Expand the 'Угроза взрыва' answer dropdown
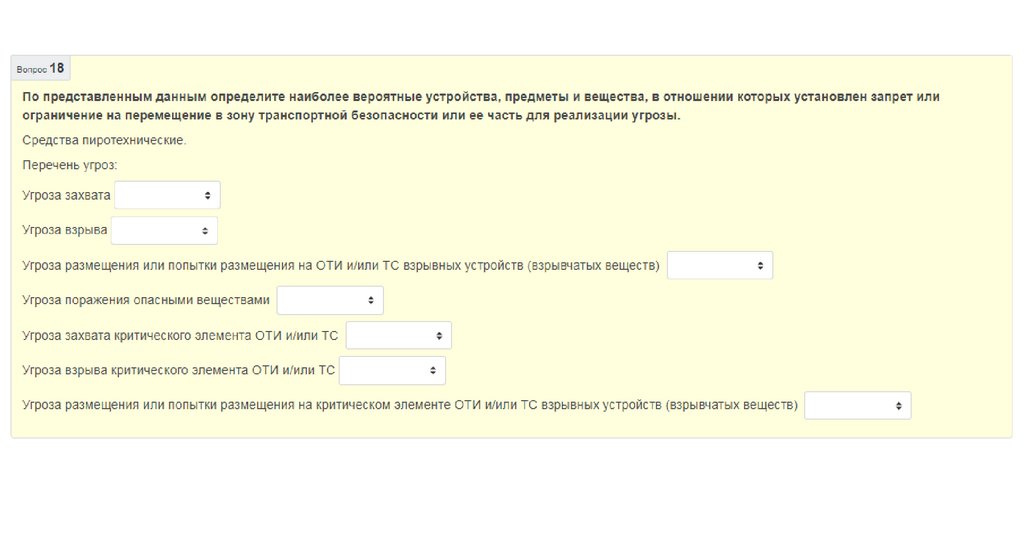Viewport: 1024px width, 556px height. [x=164, y=231]
